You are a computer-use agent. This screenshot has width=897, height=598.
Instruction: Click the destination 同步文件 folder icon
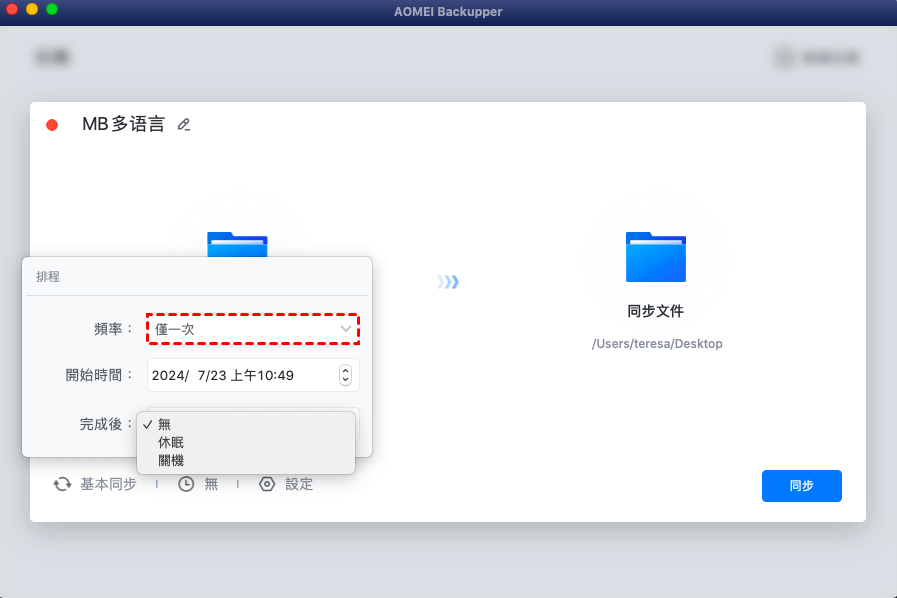[656, 257]
